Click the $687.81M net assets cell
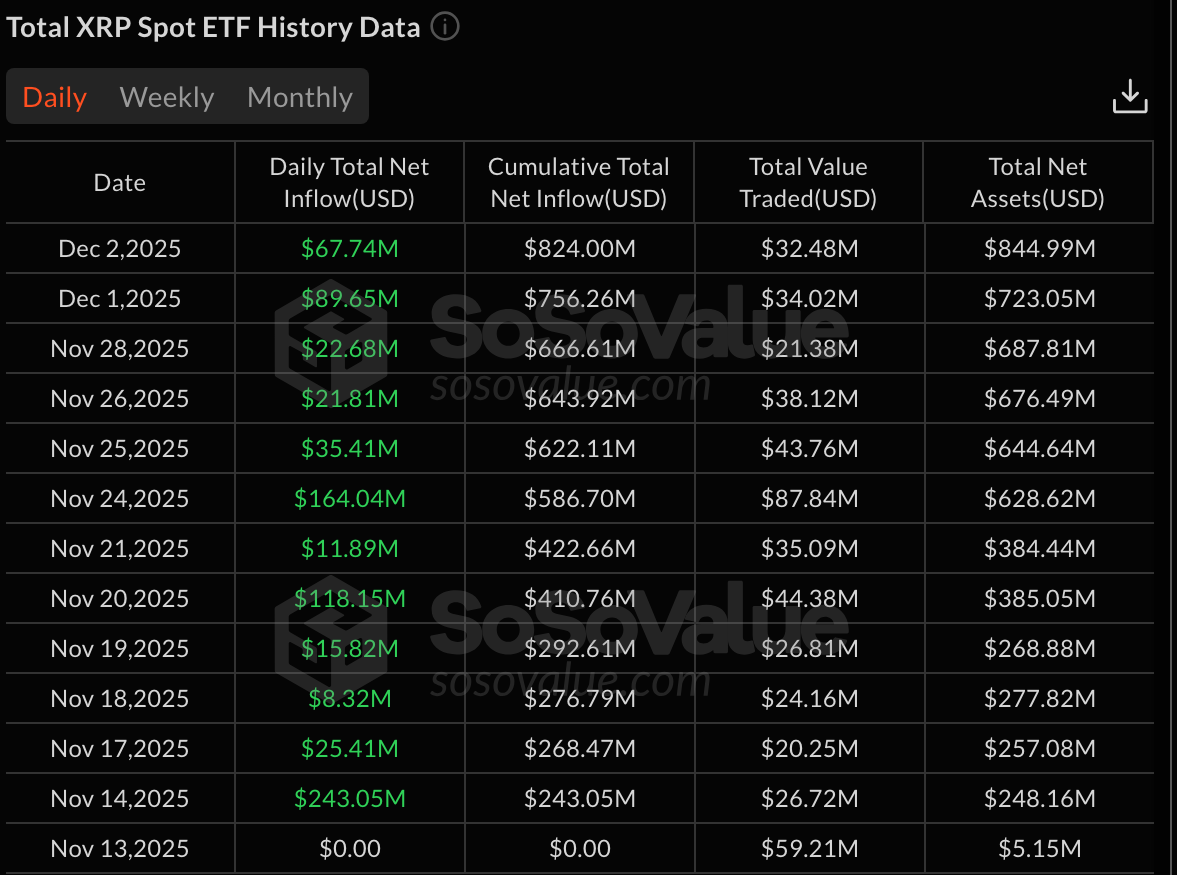 click(1040, 348)
